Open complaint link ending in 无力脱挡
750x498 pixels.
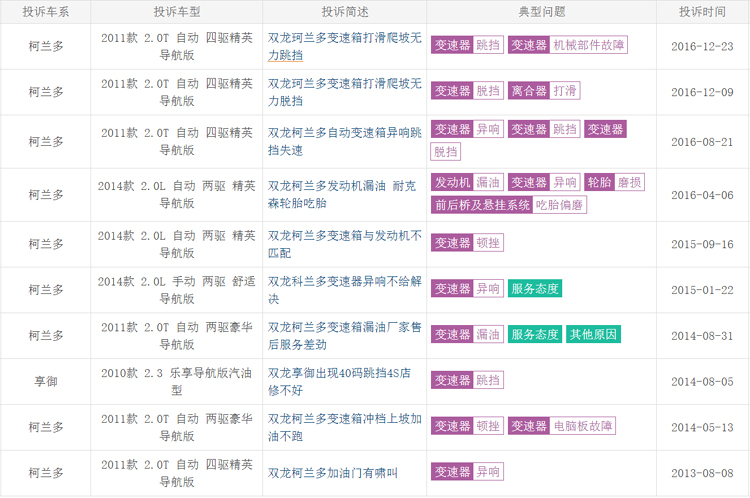344,92
